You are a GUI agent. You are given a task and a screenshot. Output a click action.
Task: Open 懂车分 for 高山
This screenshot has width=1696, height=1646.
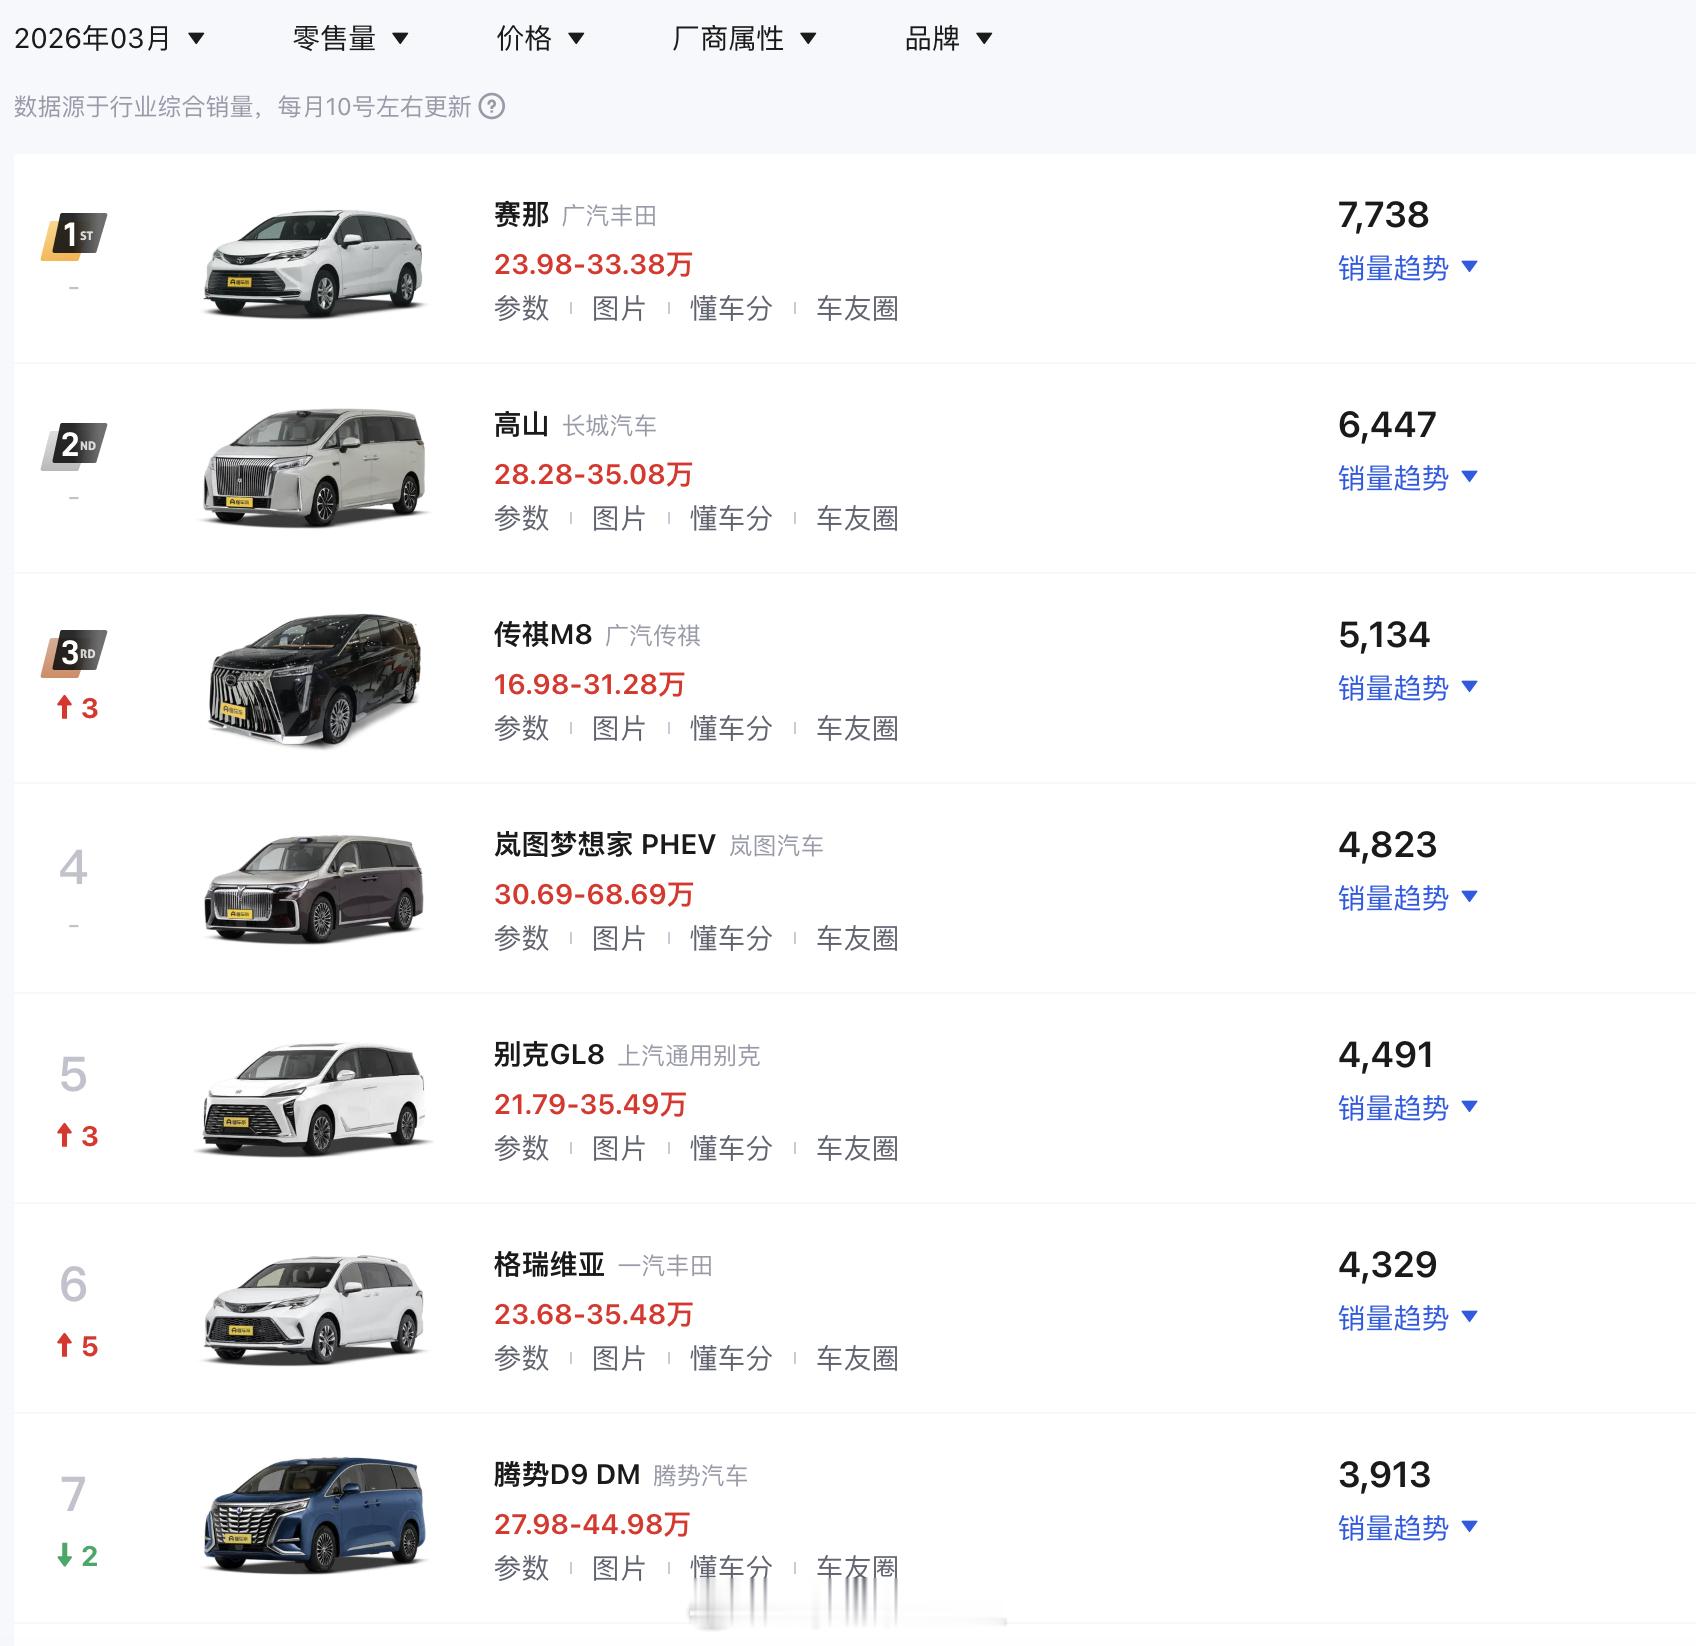tap(731, 518)
